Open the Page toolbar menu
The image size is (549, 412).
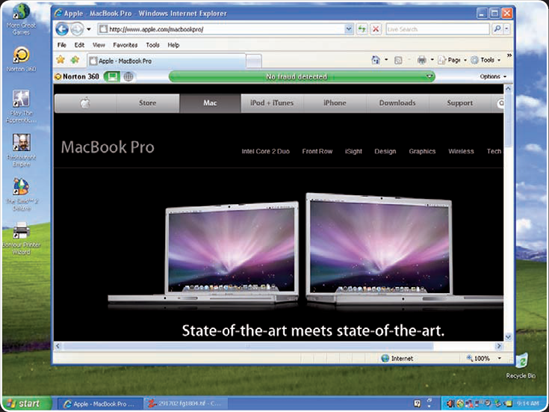(452, 60)
